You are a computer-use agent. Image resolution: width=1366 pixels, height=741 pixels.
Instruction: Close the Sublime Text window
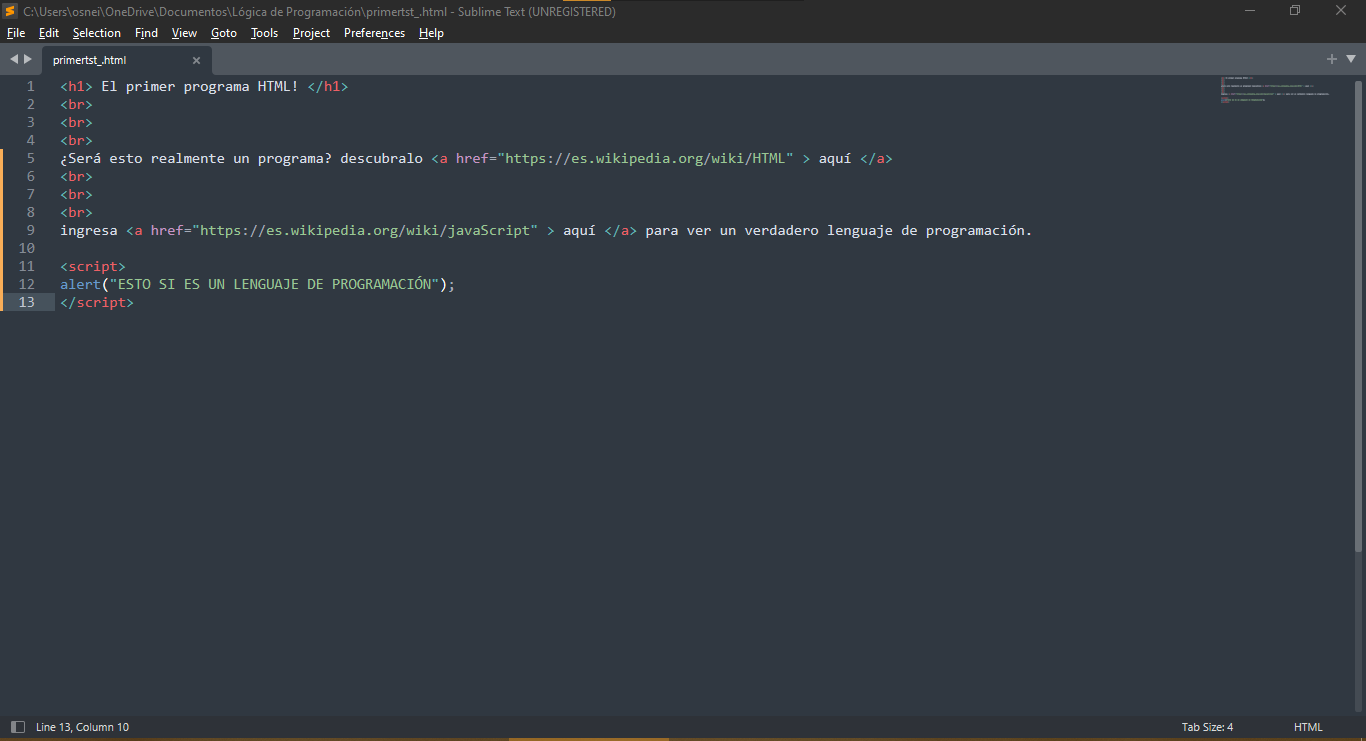pyautogui.click(x=1341, y=11)
